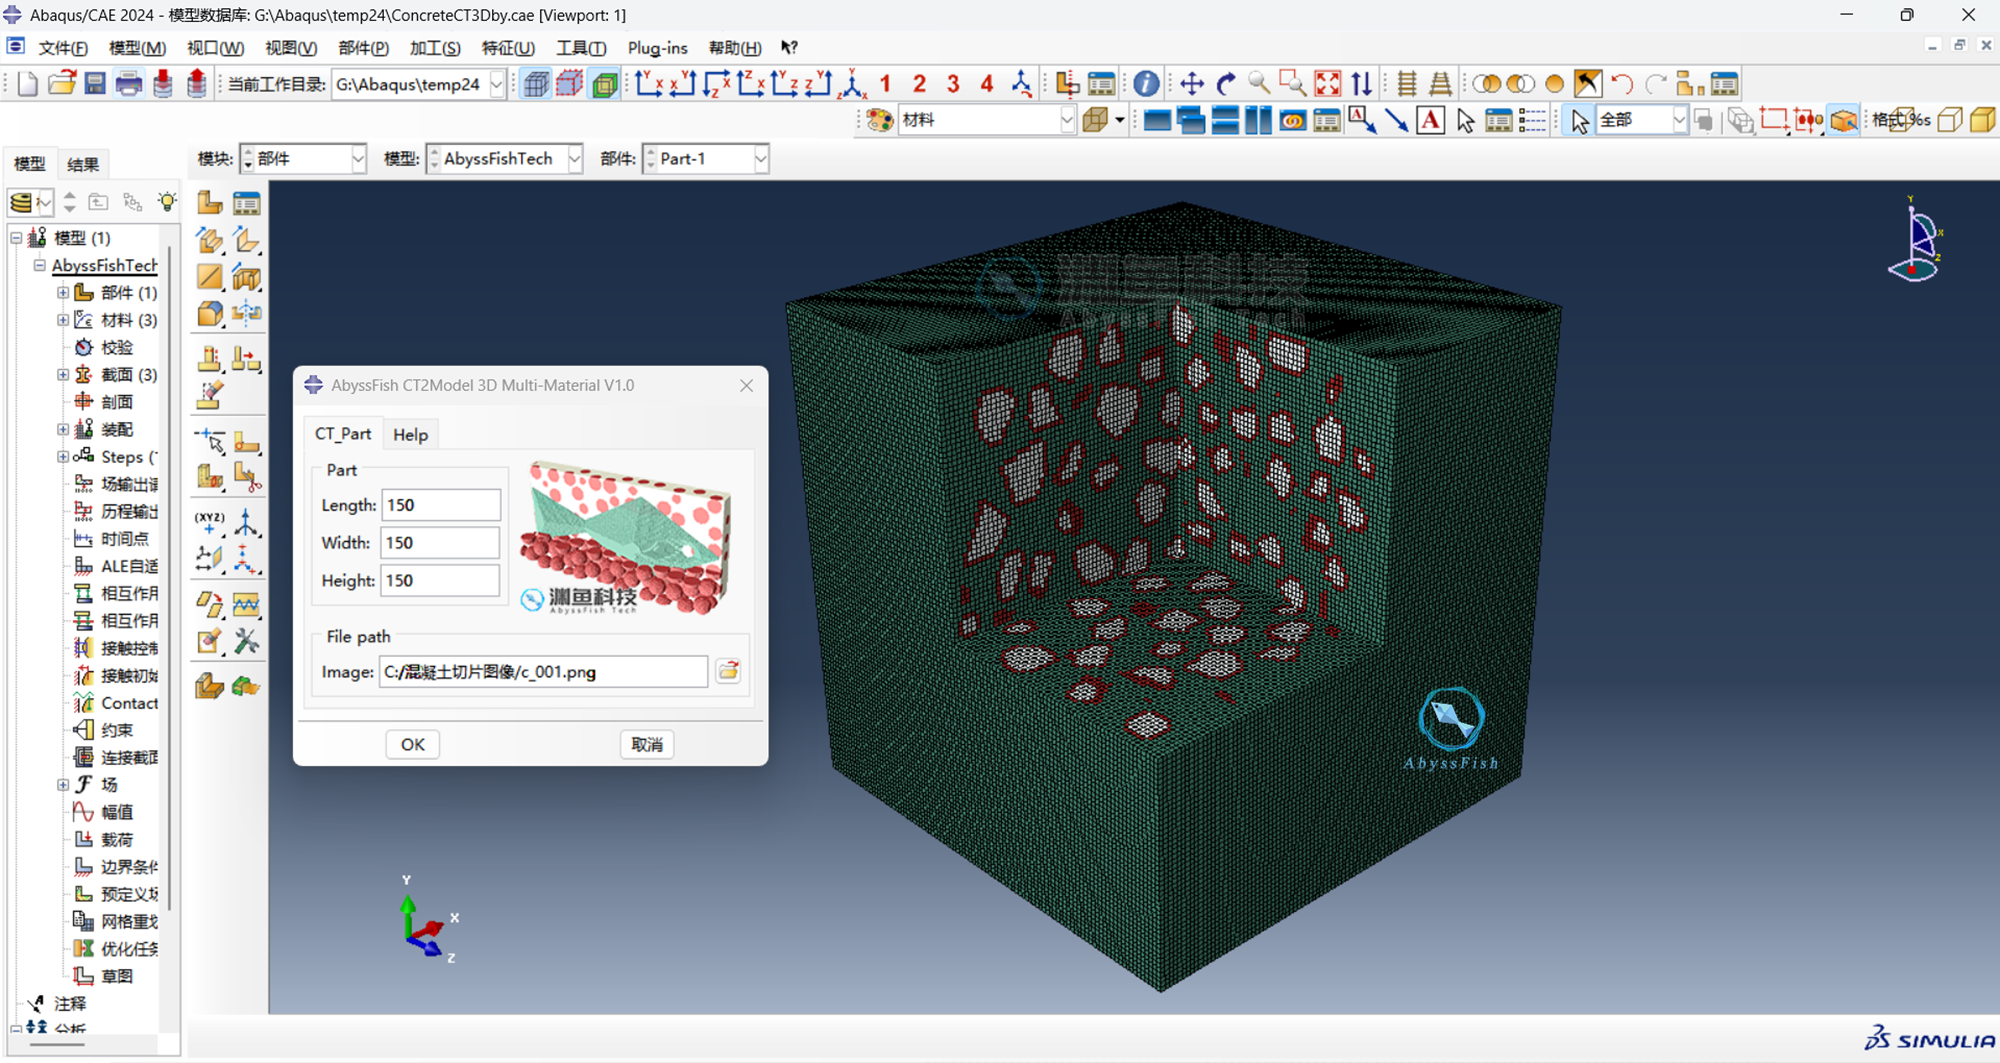Select the CT_Part tab
The width and height of the screenshot is (2000, 1063).
pyautogui.click(x=343, y=434)
